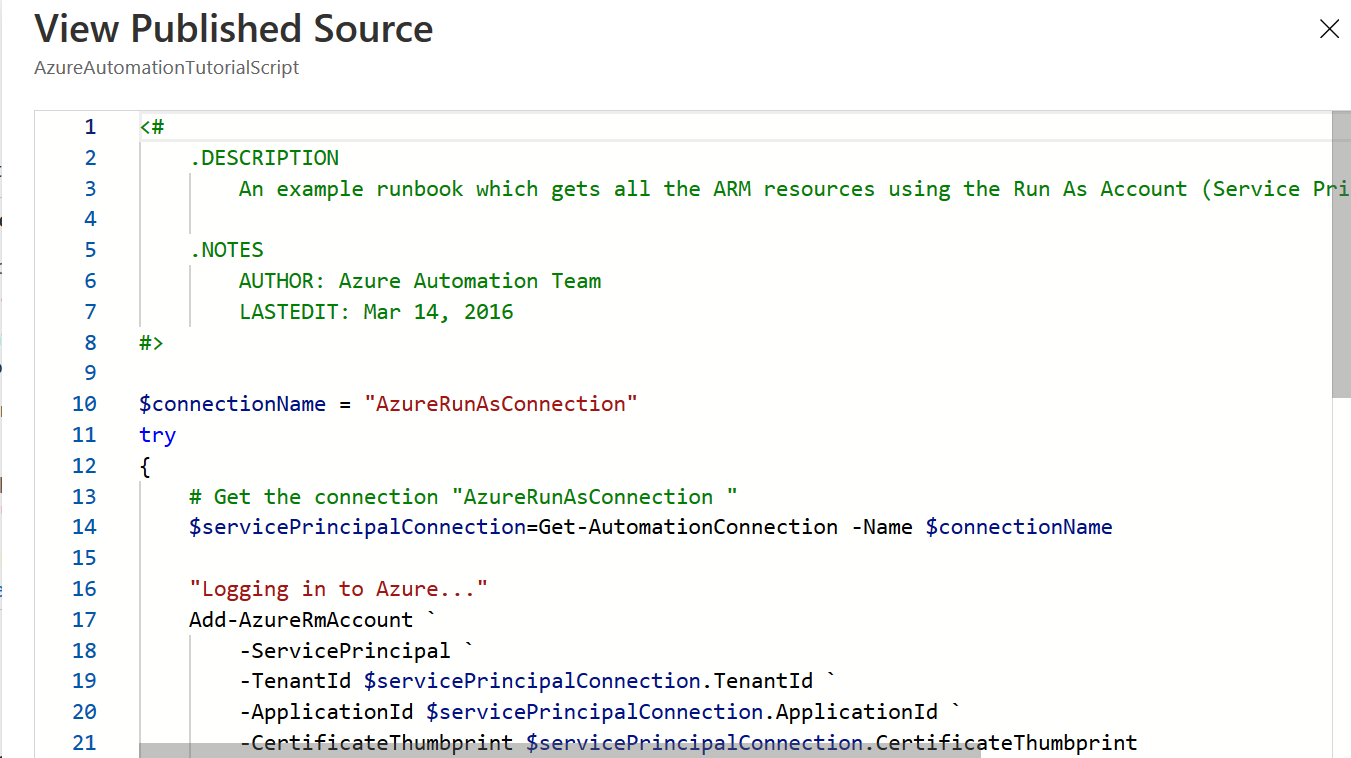The width and height of the screenshot is (1351, 758).
Task: Close the View Published Source panel
Action: (x=1329, y=29)
